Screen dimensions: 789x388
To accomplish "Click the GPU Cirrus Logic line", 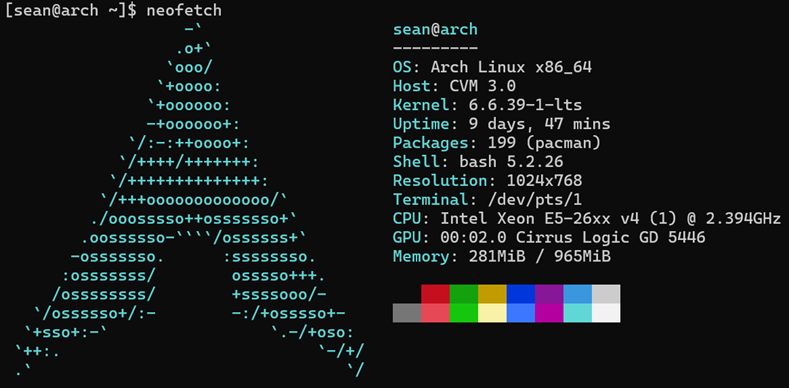I will [x=549, y=238].
